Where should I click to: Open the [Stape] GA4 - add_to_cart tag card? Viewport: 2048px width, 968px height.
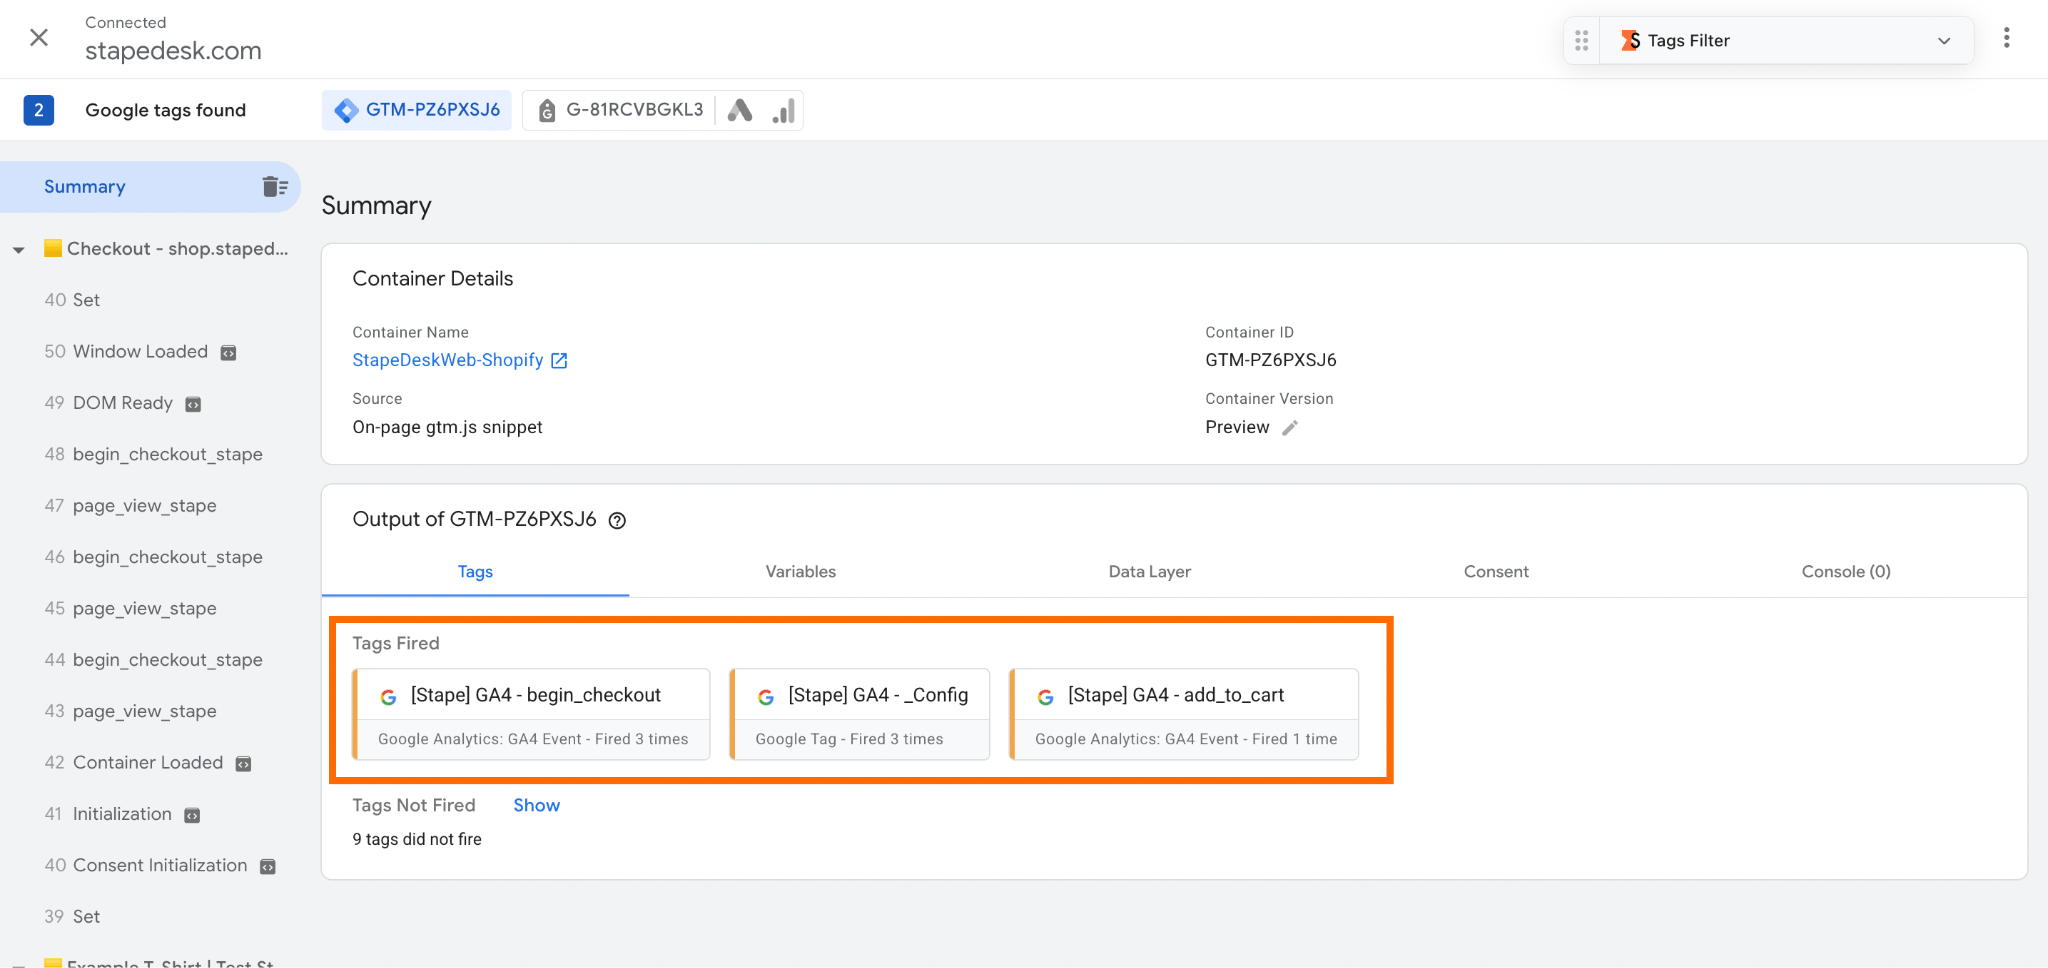point(1185,715)
